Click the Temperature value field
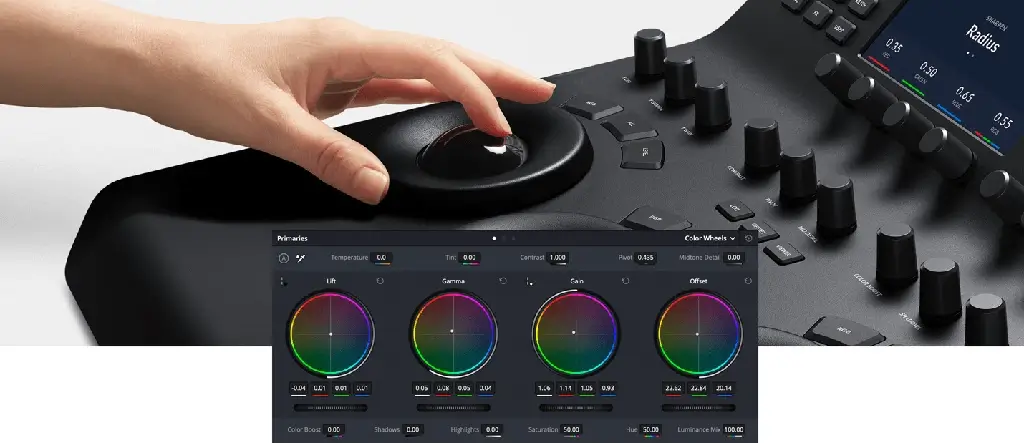Viewport: 1024px width, 443px height. tap(381, 258)
